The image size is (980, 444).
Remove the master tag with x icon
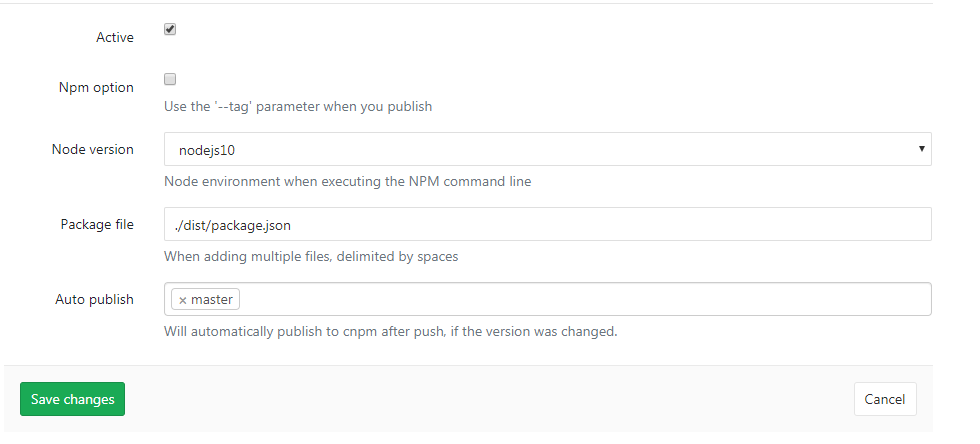click(x=182, y=300)
